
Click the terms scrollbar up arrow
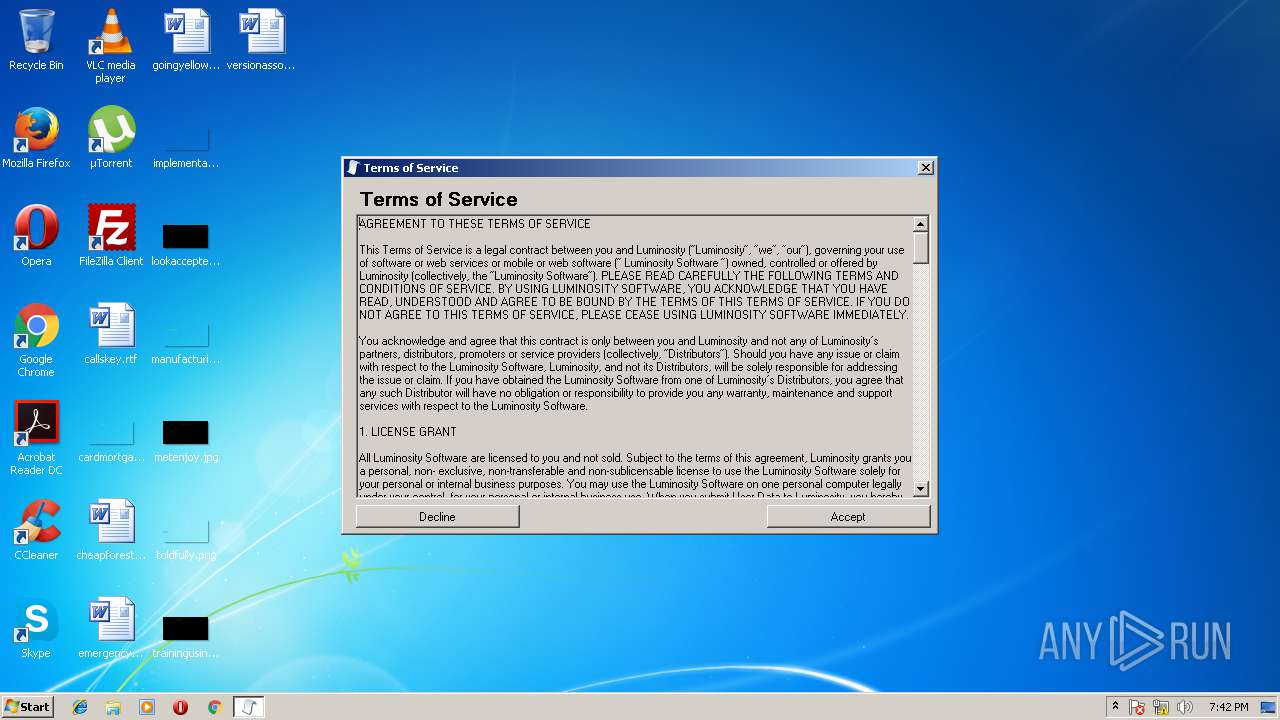click(x=921, y=224)
